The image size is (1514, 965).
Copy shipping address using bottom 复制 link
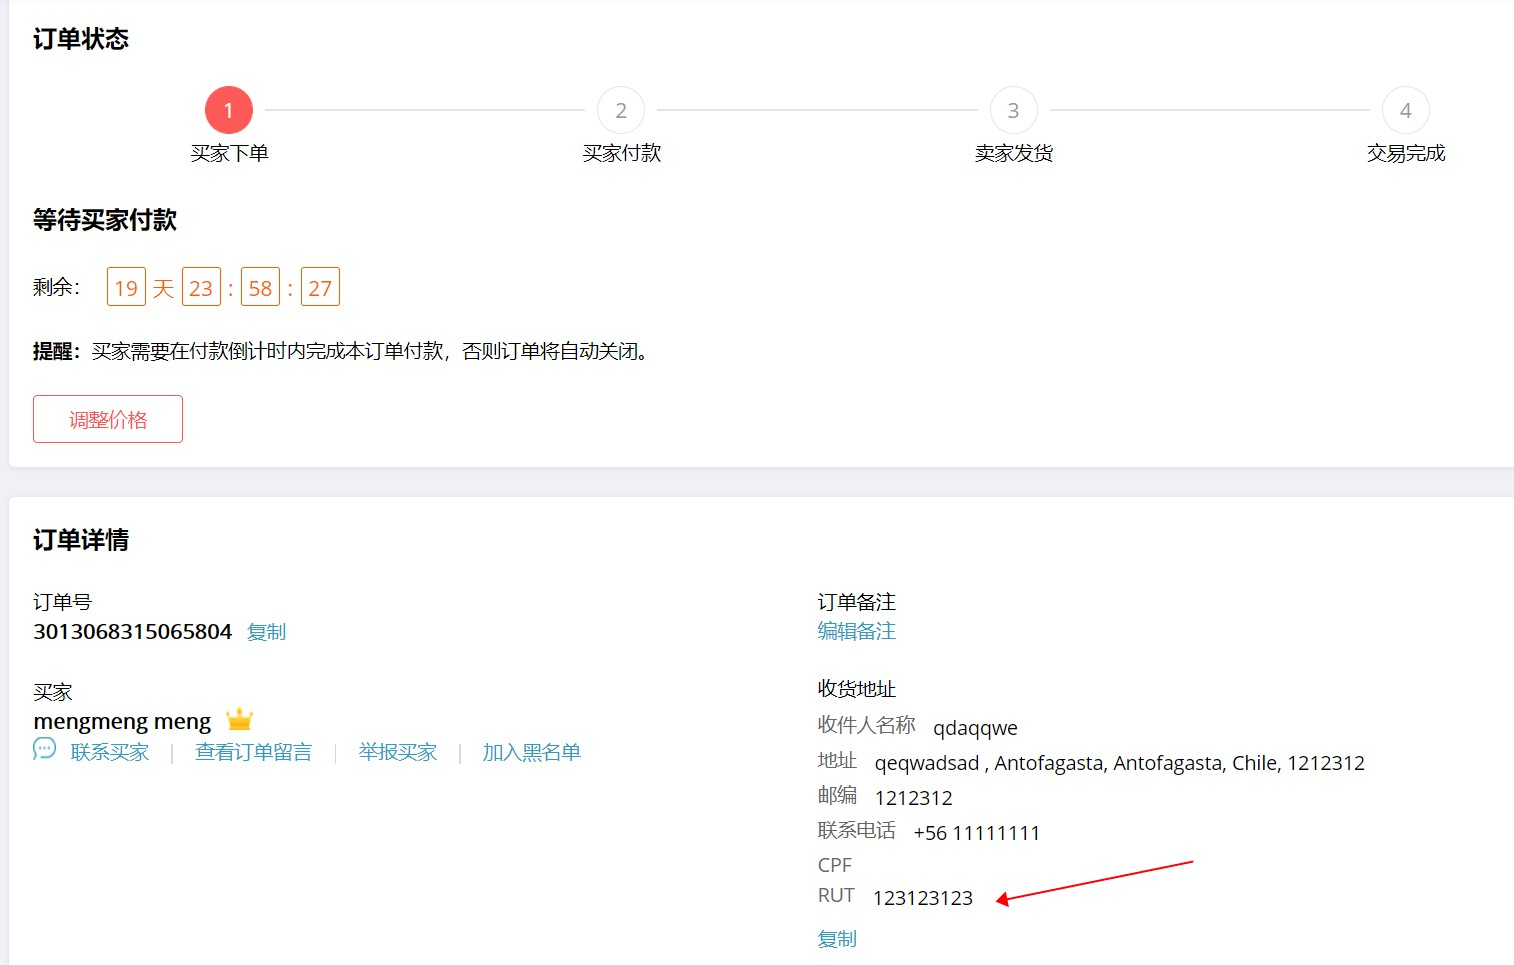[x=836, y=938]
